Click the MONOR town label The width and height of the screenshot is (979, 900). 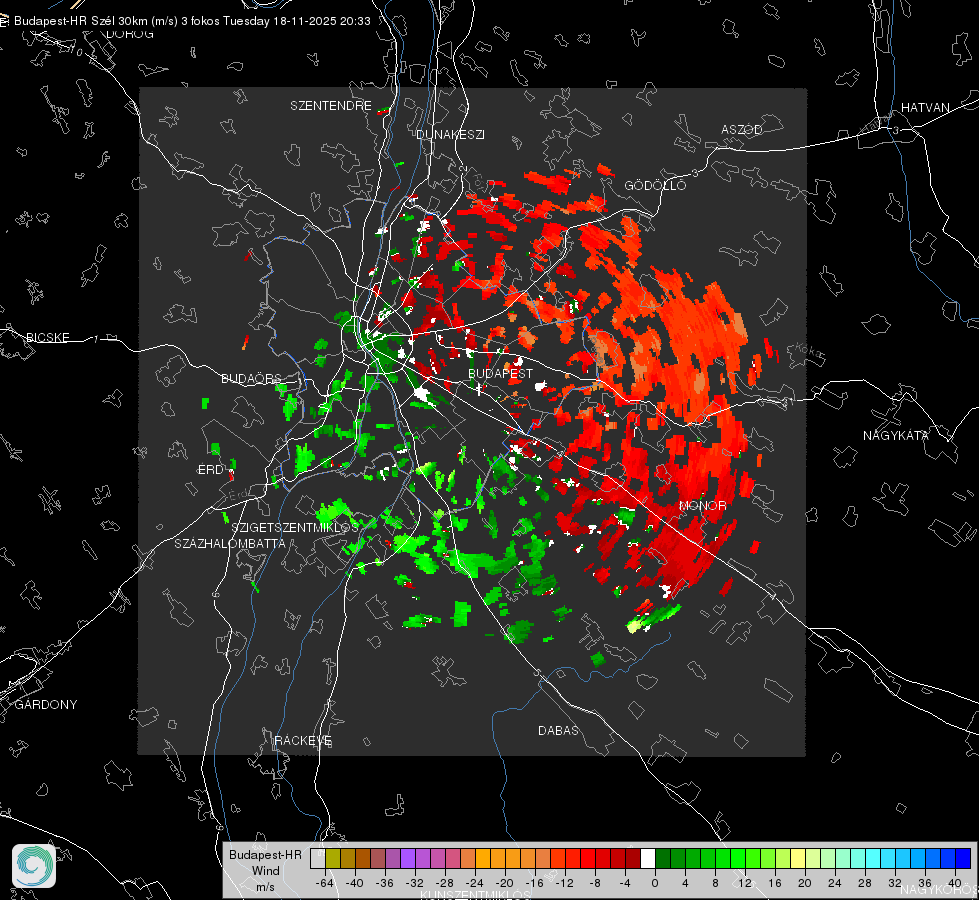pyautogui.click(x=702, y=506)
